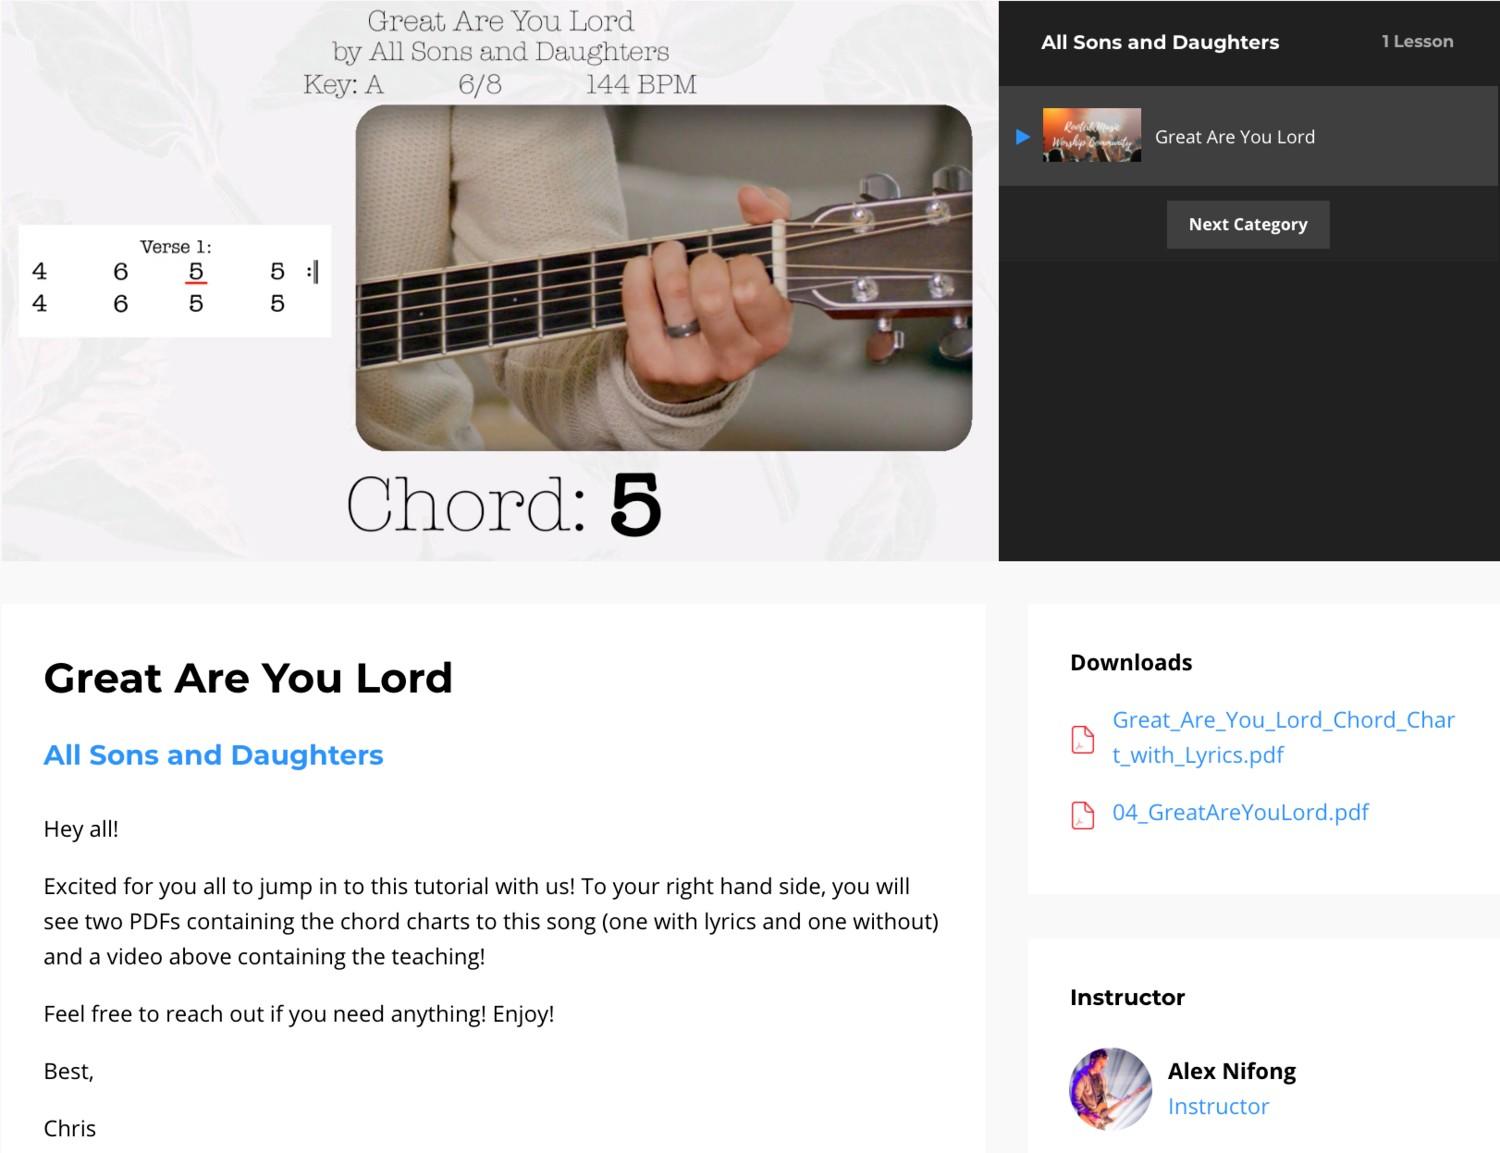Click the All Sons and Daughters playlist header

1160,42
